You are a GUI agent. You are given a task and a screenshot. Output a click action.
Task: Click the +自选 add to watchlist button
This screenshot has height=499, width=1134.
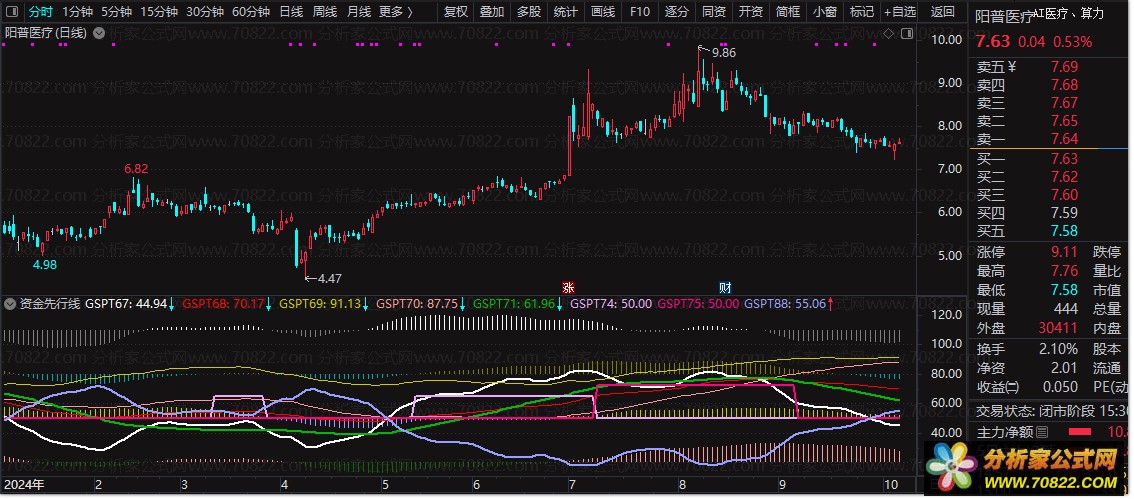coord(899,12)
